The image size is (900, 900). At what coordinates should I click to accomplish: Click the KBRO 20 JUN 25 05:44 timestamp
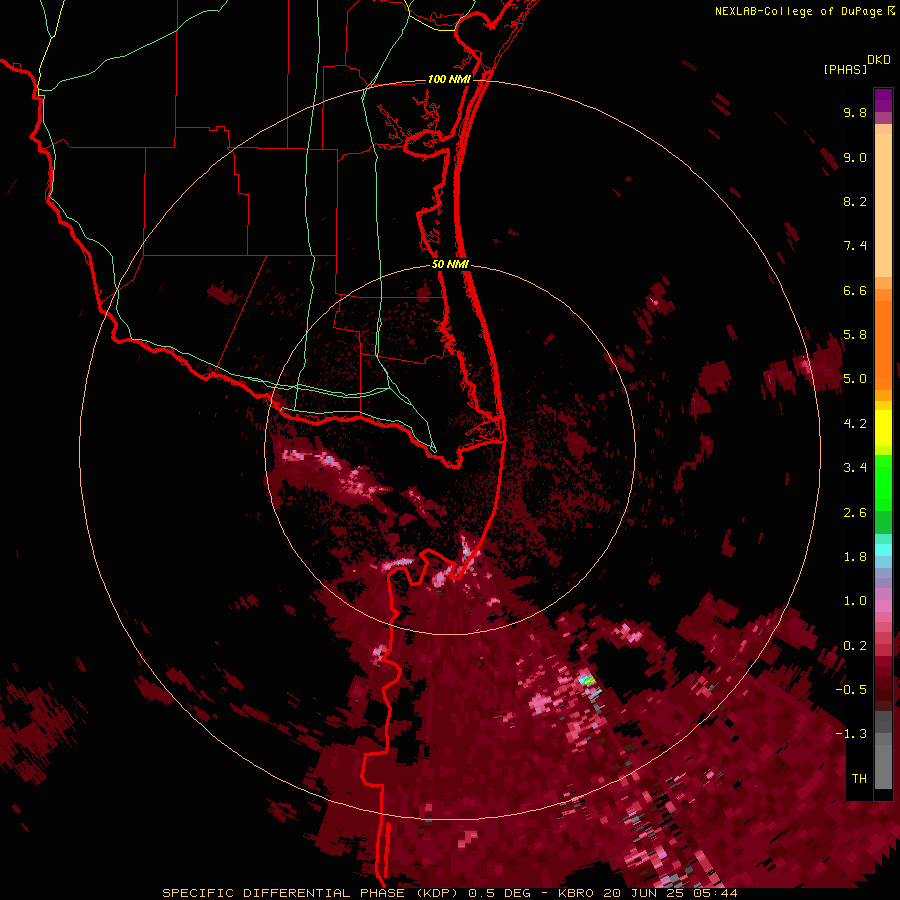click(647, 893)
